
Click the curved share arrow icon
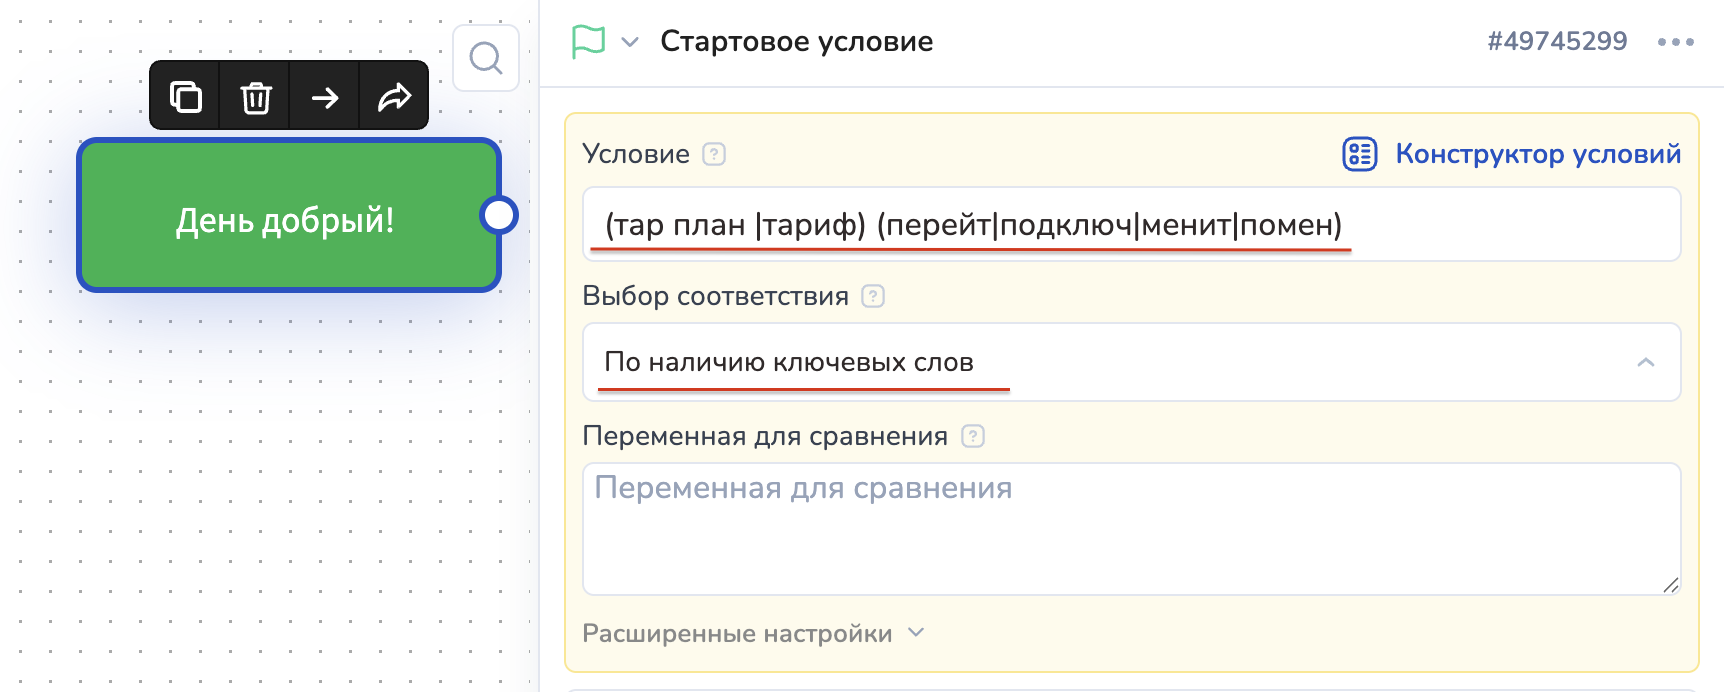(x=394, y=97)
